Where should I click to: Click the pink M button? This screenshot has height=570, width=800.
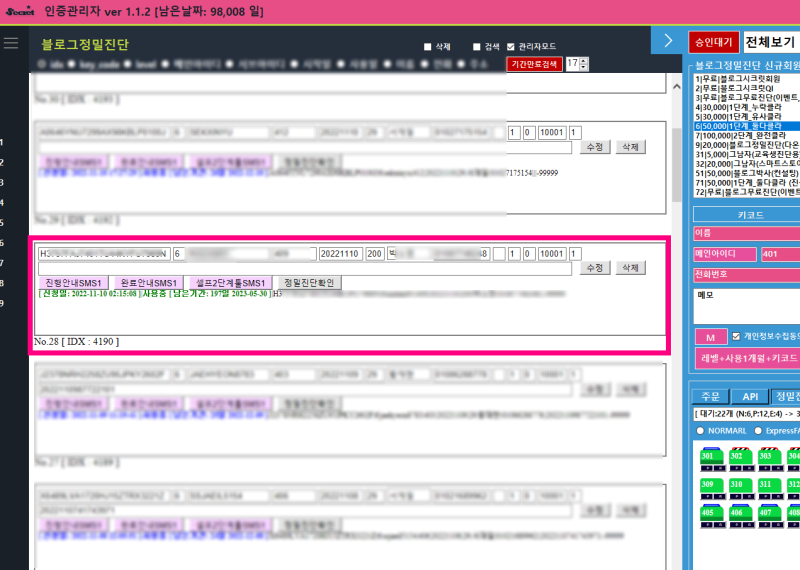coord(711,337)
